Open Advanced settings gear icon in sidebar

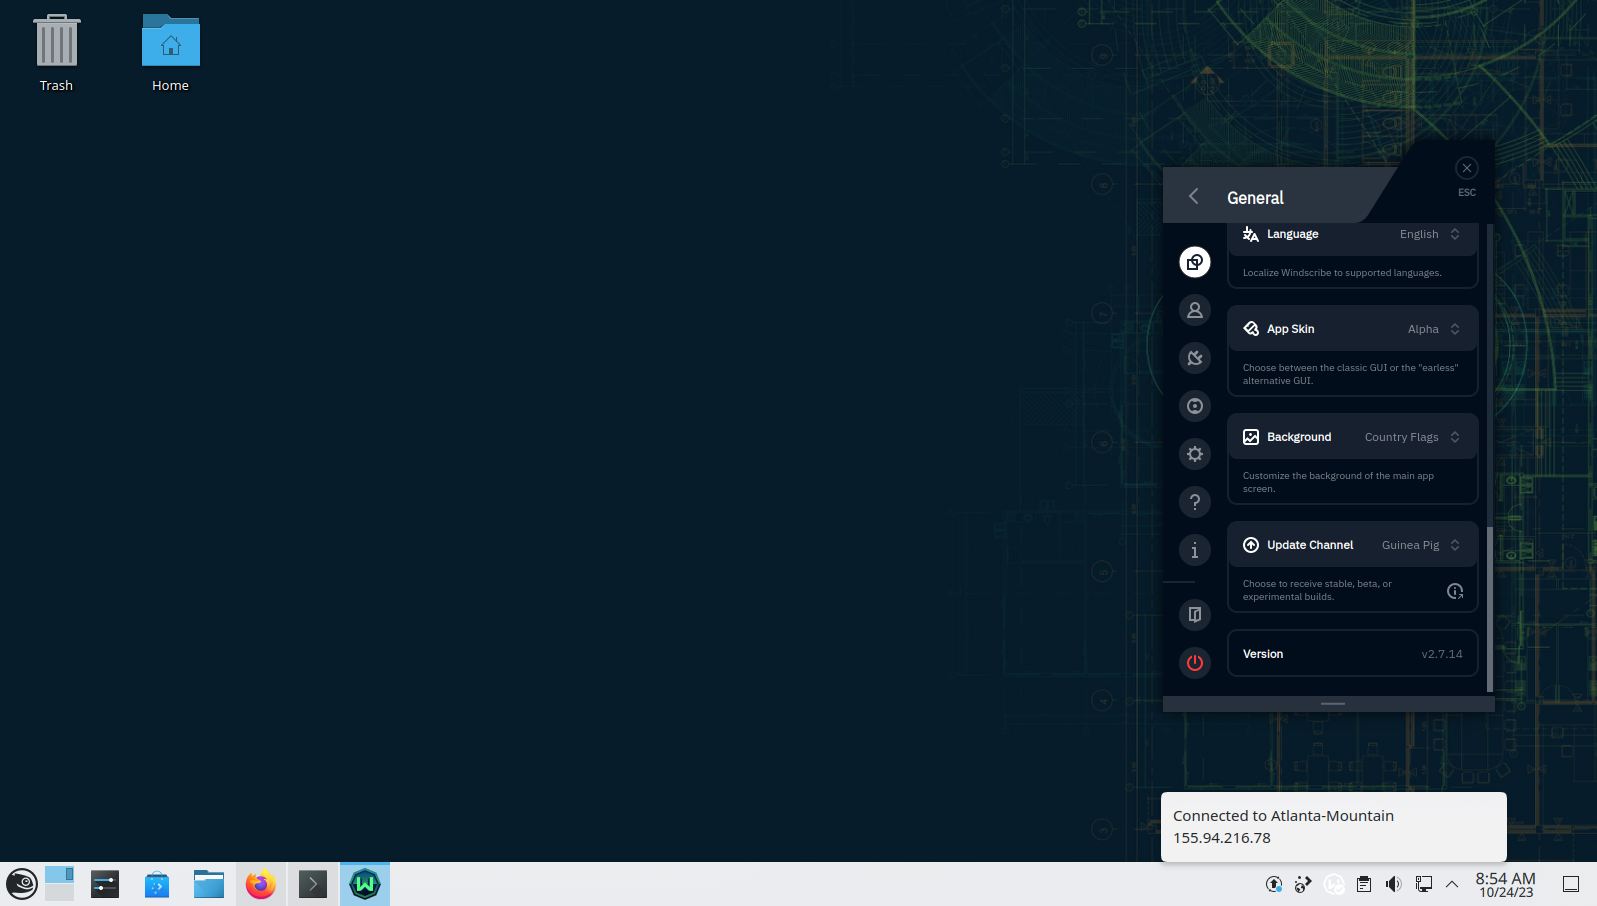click(1194, 454)
